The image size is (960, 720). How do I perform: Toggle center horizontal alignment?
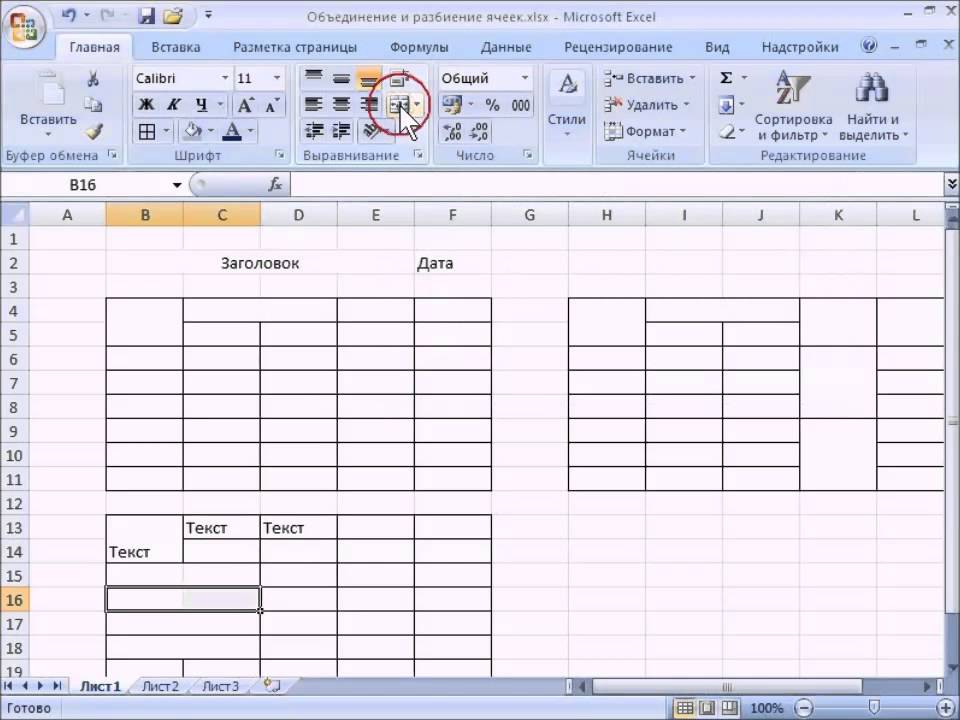pyautogui.click(x=340, y=105)
